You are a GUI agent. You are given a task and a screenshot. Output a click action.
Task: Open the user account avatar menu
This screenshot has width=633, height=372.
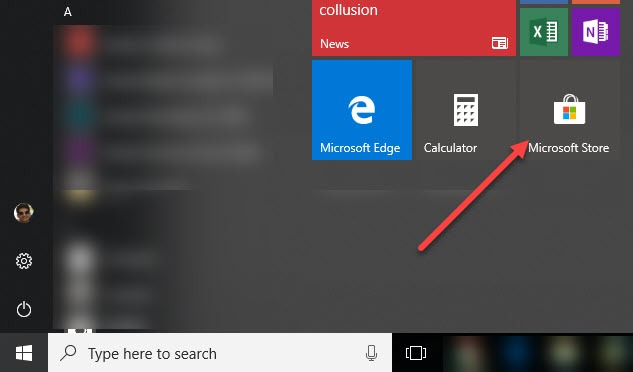(x=24, y=213)
